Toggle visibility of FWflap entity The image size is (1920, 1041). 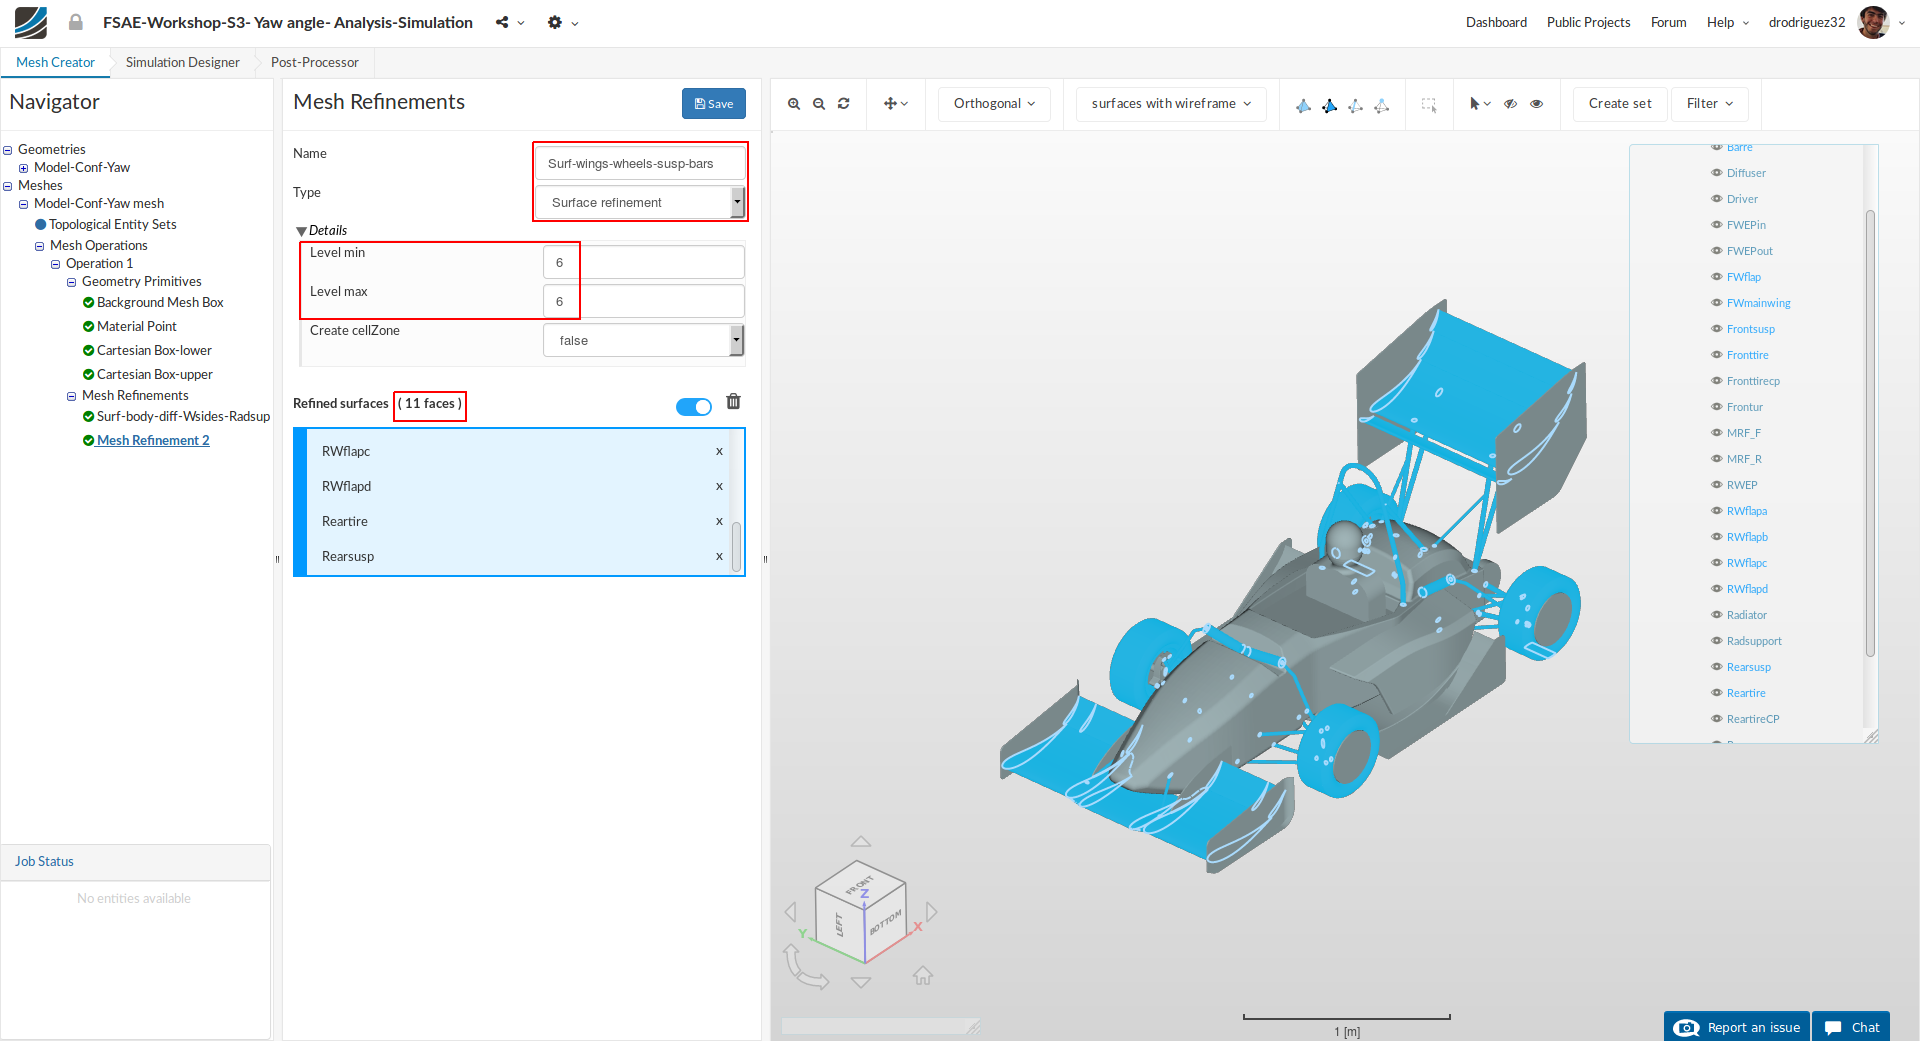coord(1717,277)
